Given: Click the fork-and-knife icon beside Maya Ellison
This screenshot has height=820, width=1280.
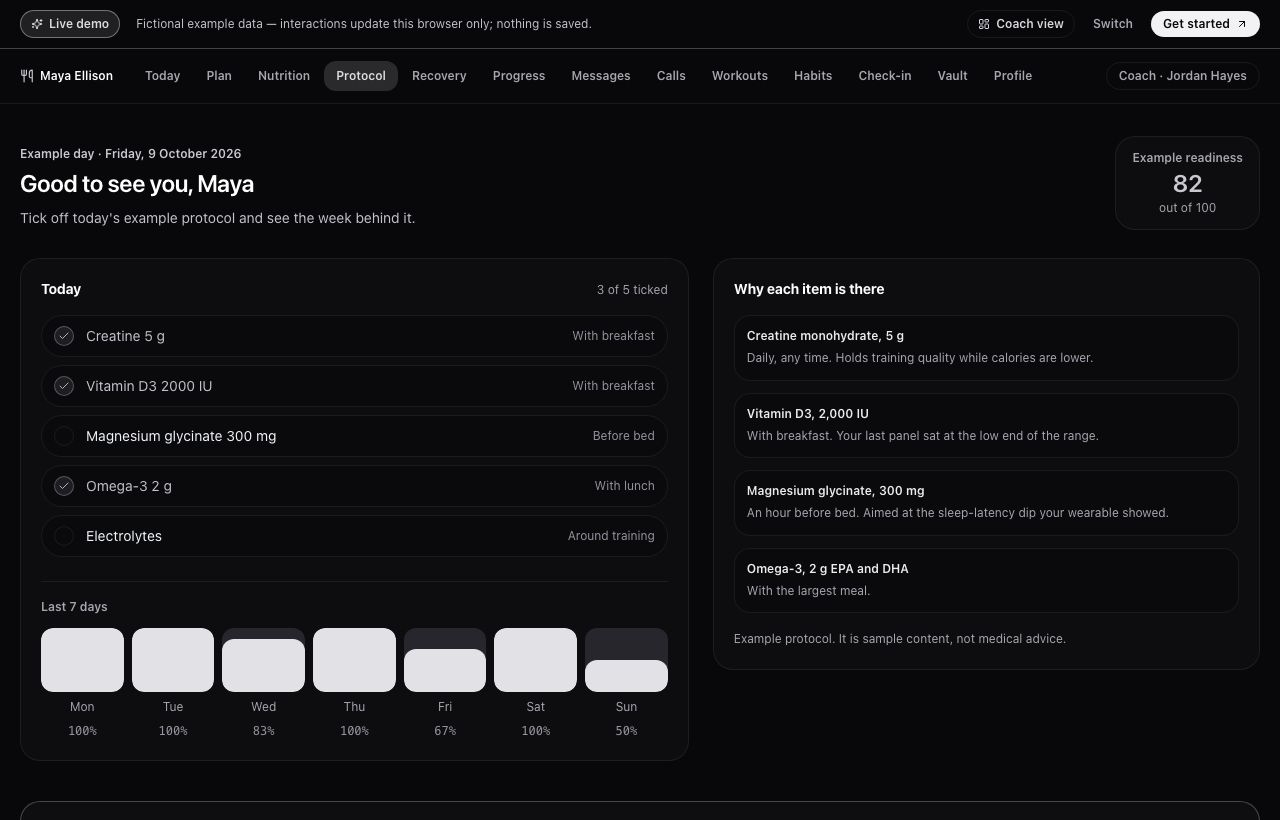Looking at the screenshot, I should 27,76.
